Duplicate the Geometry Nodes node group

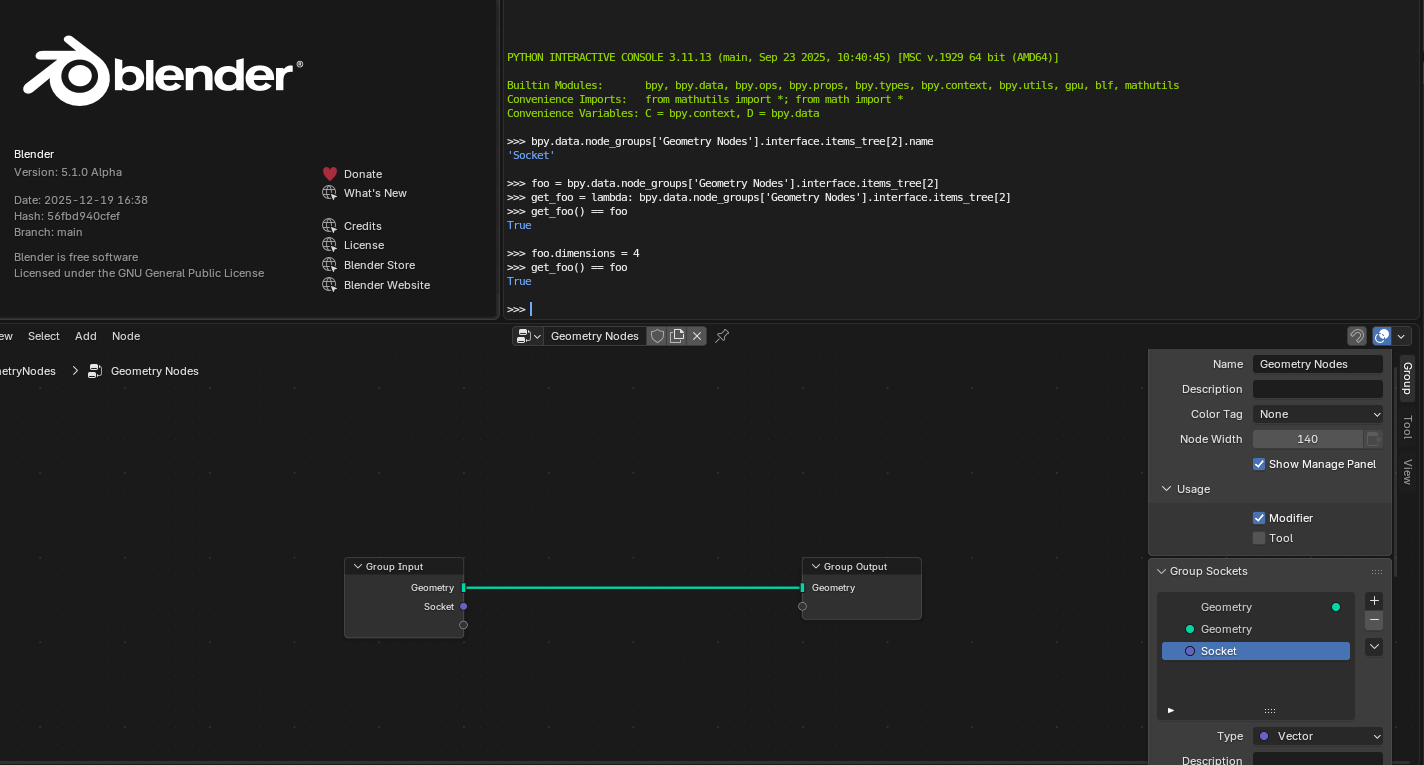677,336
